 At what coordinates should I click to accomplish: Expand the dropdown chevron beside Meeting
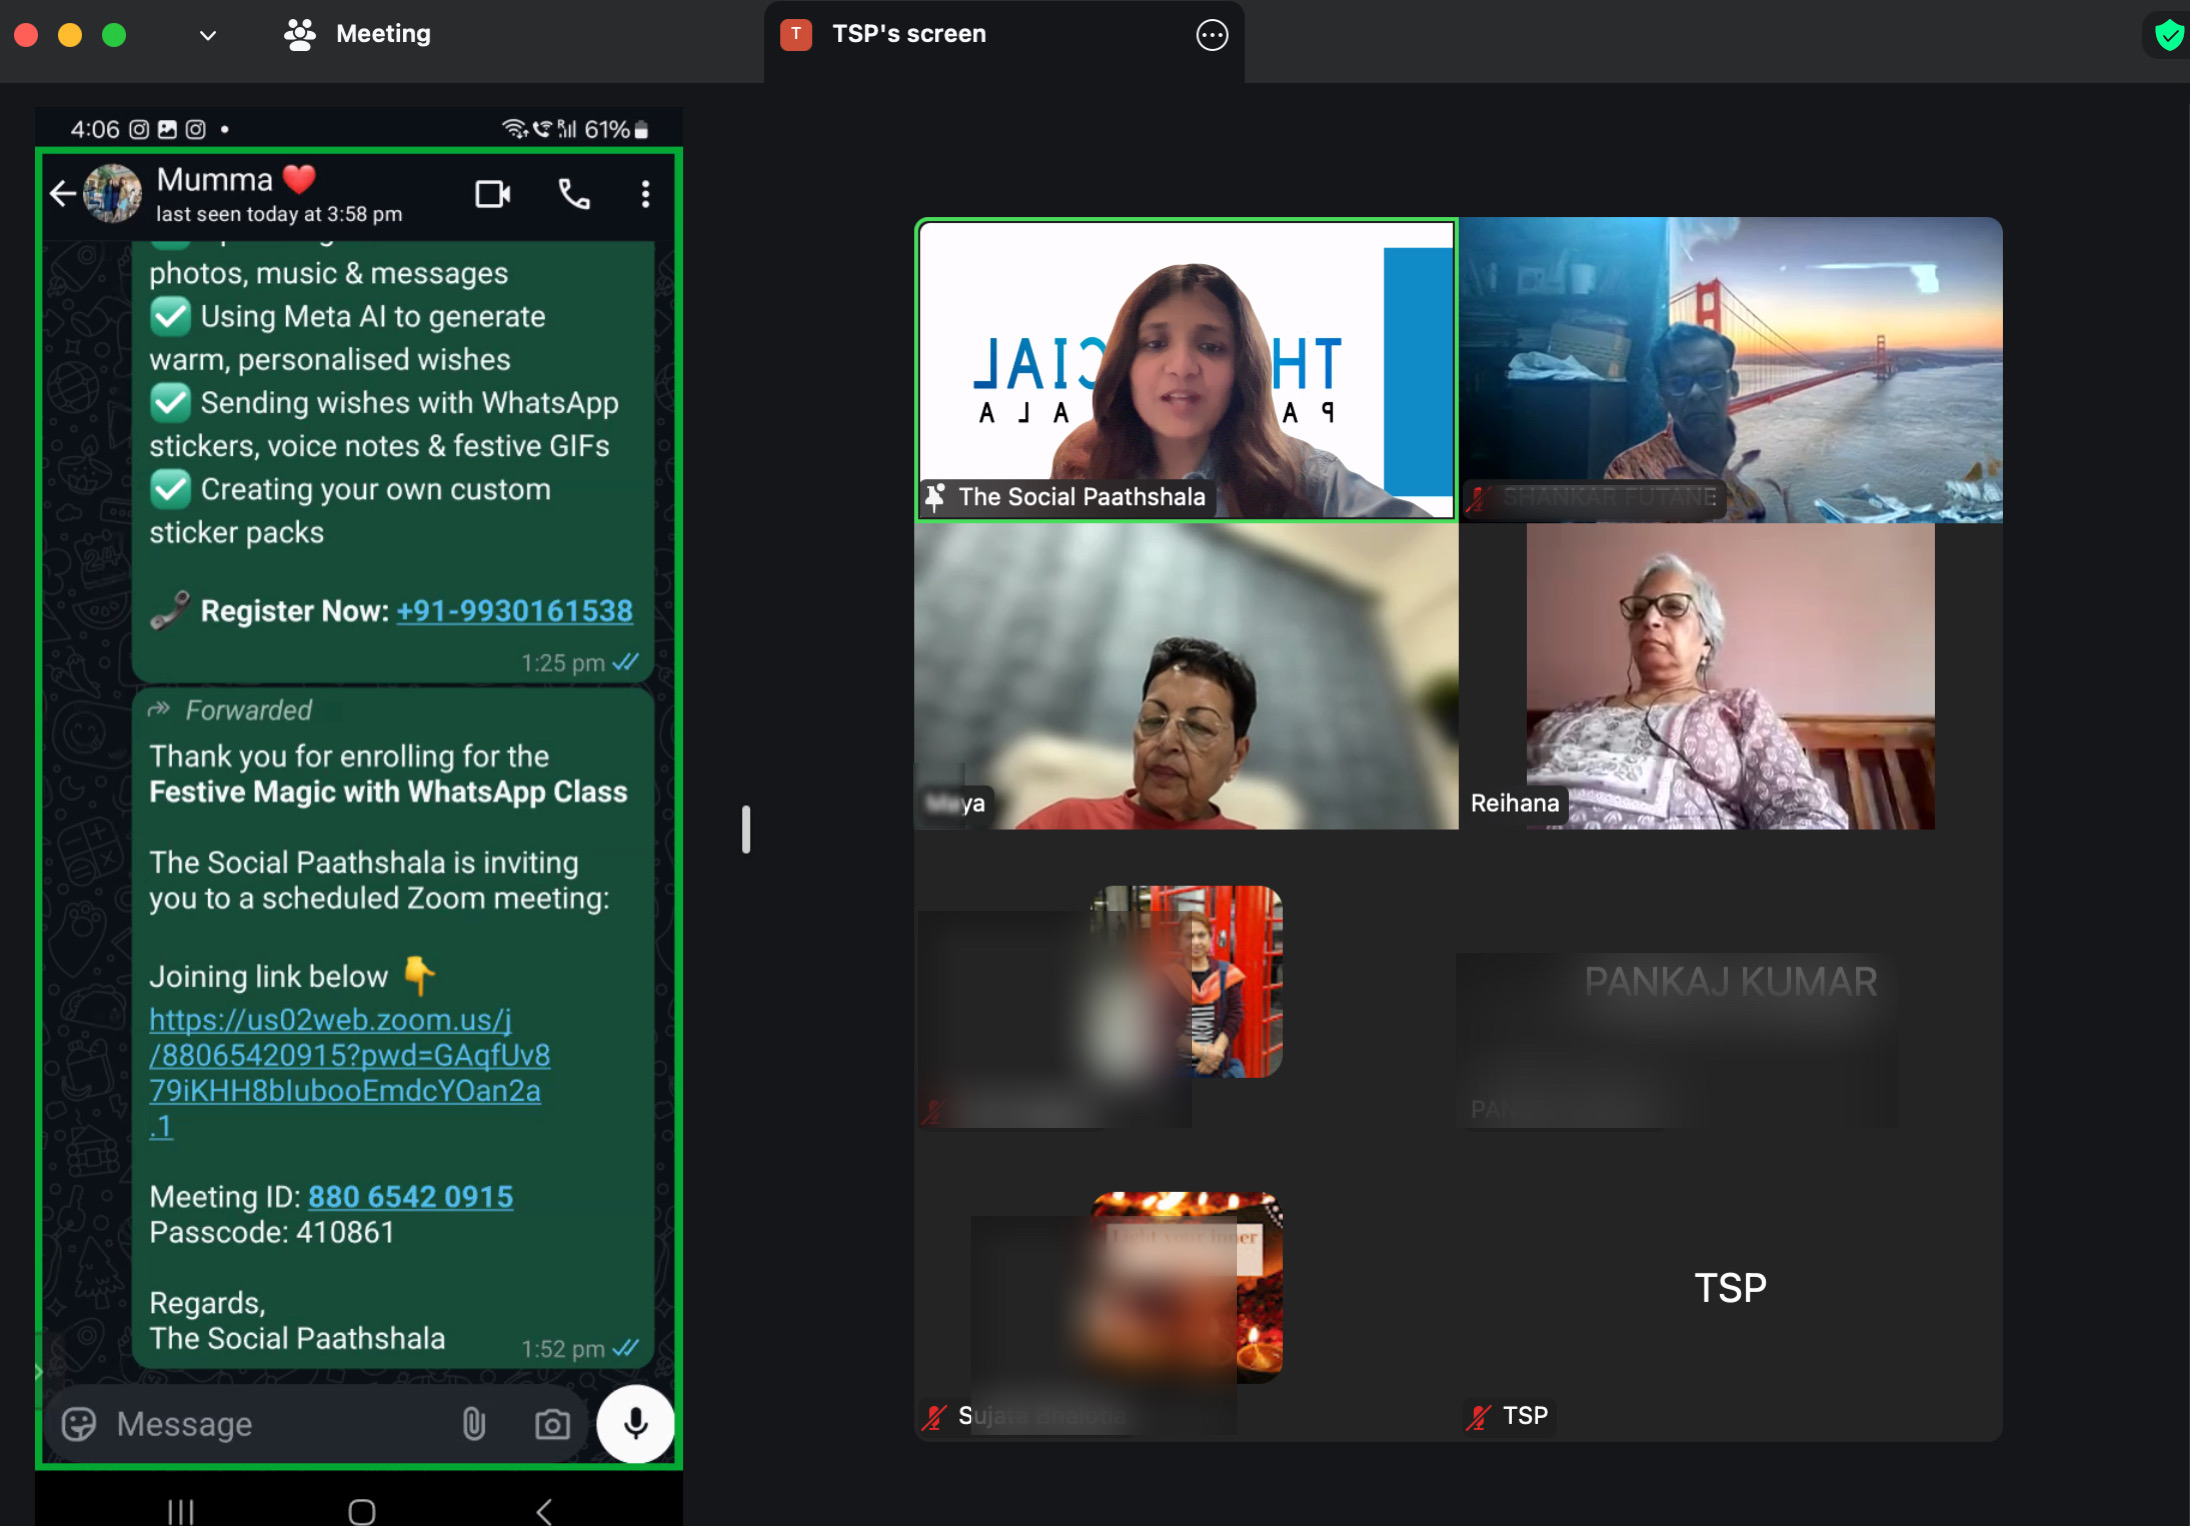(208, 35)
